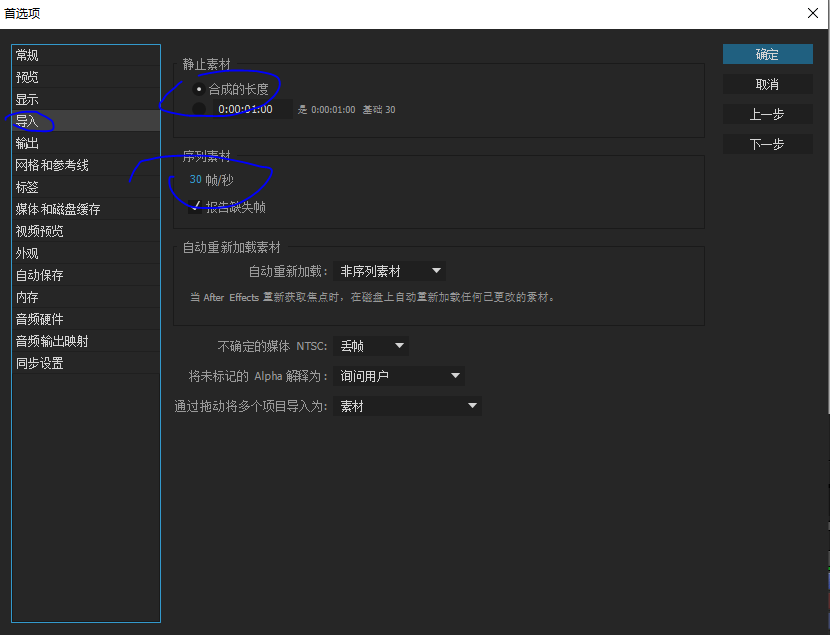Switch to the 外观 category

pyautogui.click(x=86, y=253)
